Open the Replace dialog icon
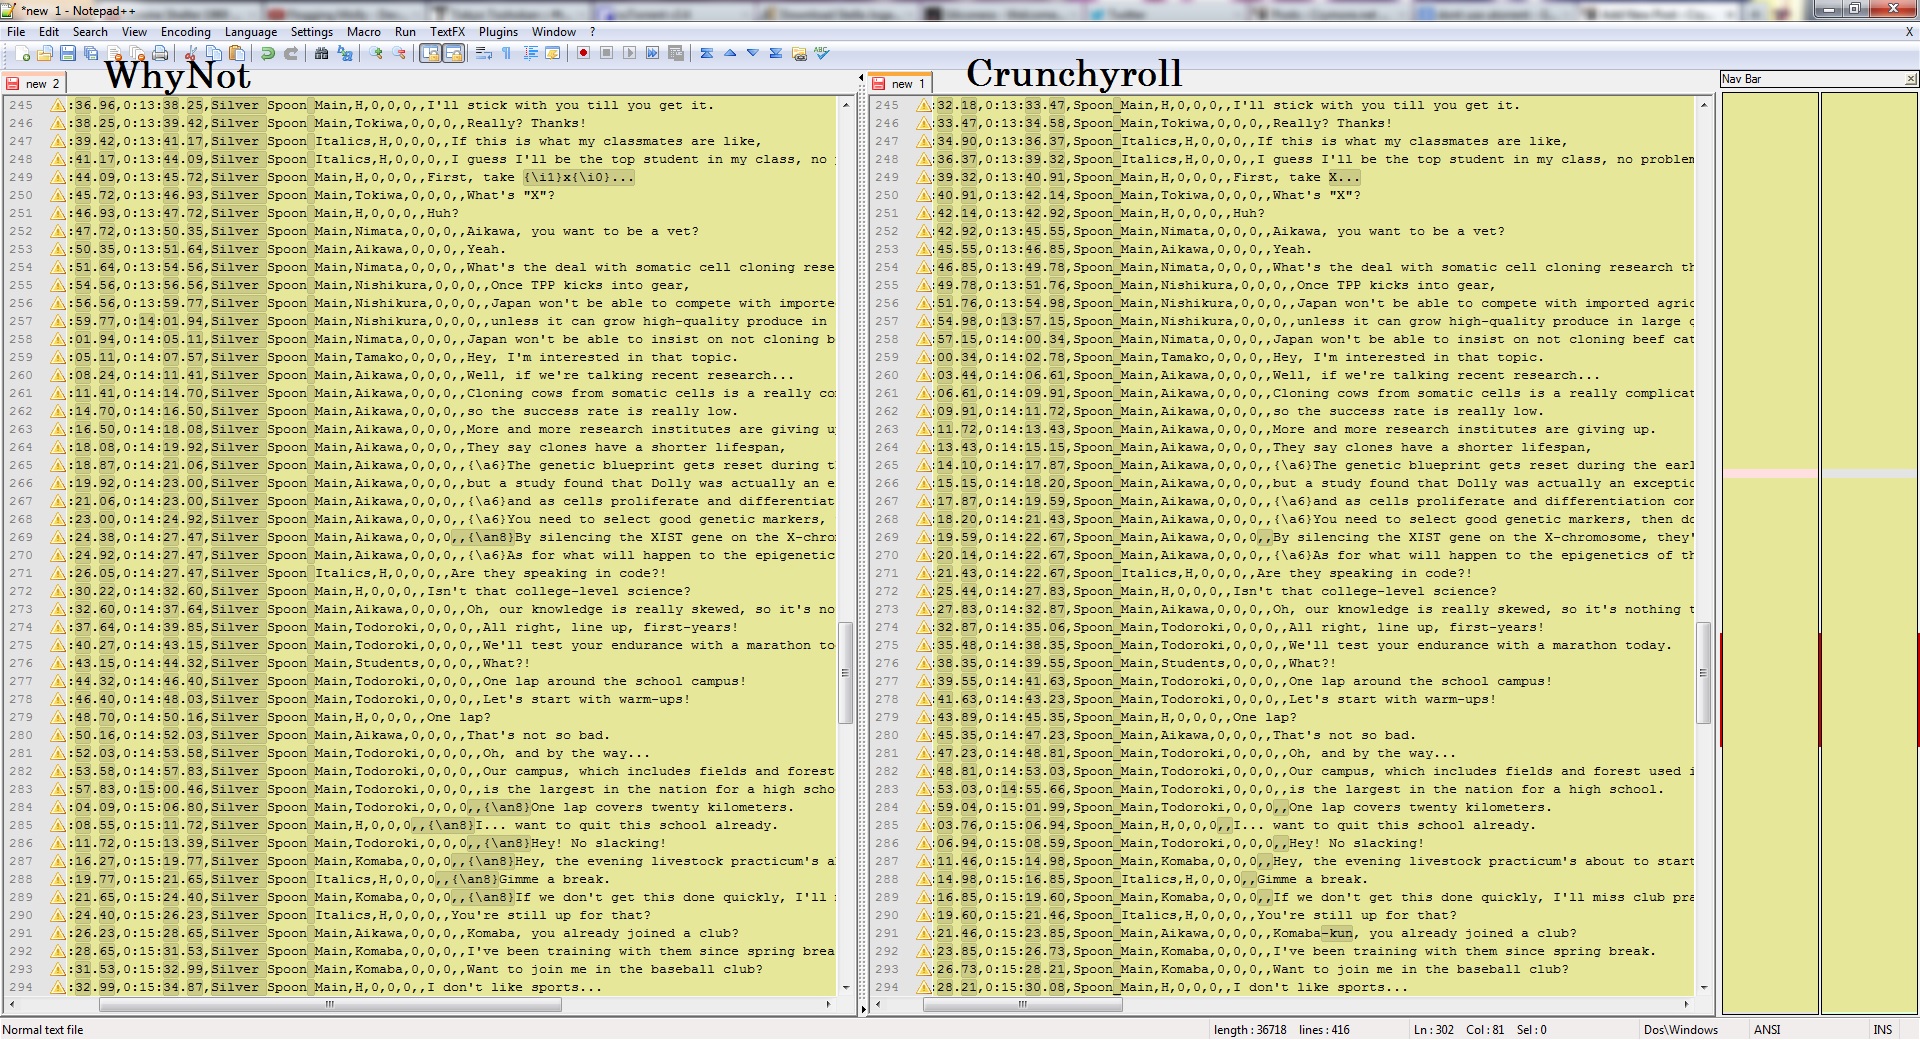 coord(345,53)
